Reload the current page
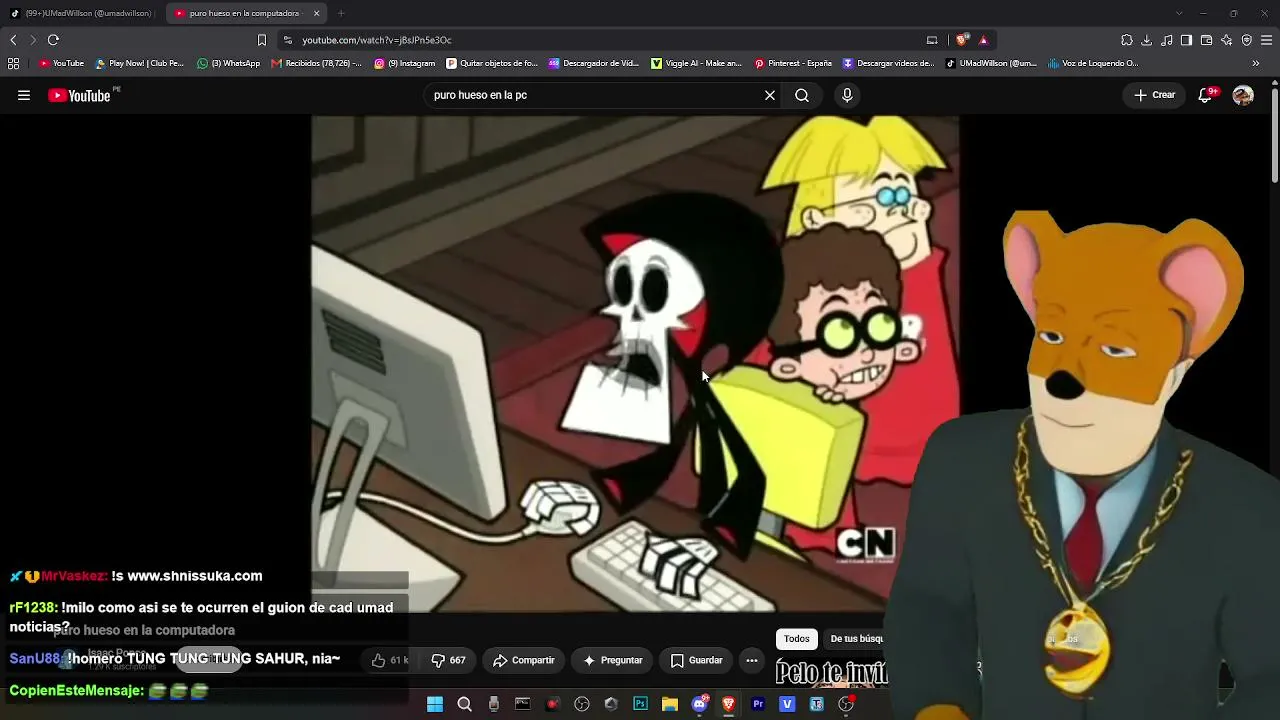The image size is (1280, 720). [x=53, y=40]
